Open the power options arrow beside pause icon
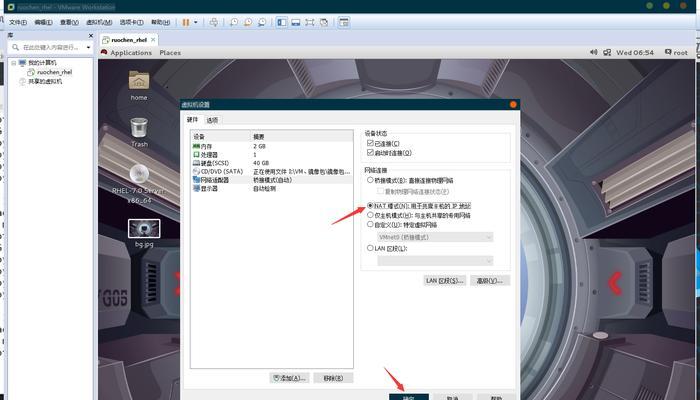Screen dimensions: 700x400 tap(196, 22)
